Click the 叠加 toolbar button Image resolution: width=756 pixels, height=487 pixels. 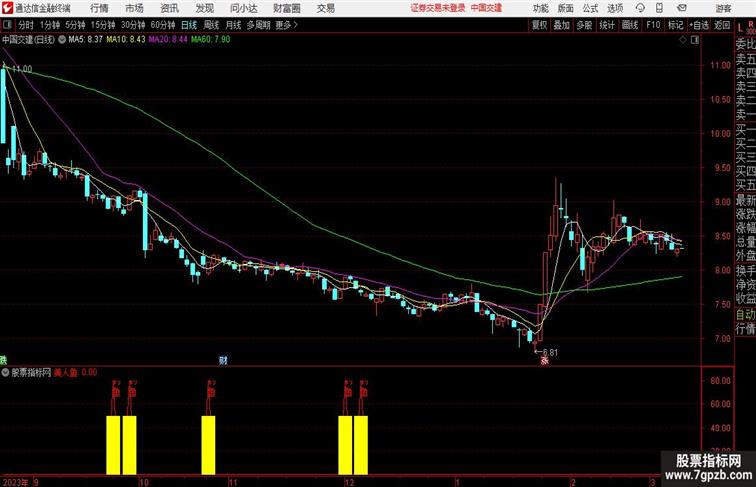coord(562,25)
